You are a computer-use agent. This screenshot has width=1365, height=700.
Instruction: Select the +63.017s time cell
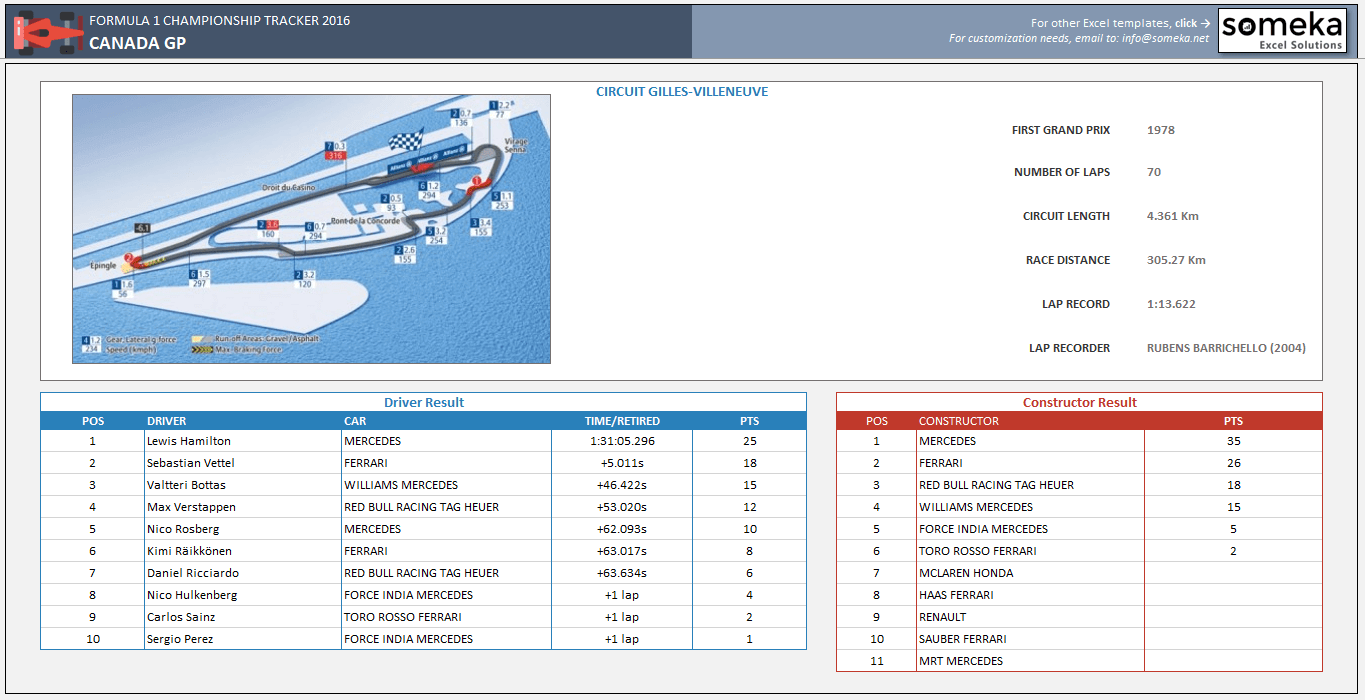point(623,551)
